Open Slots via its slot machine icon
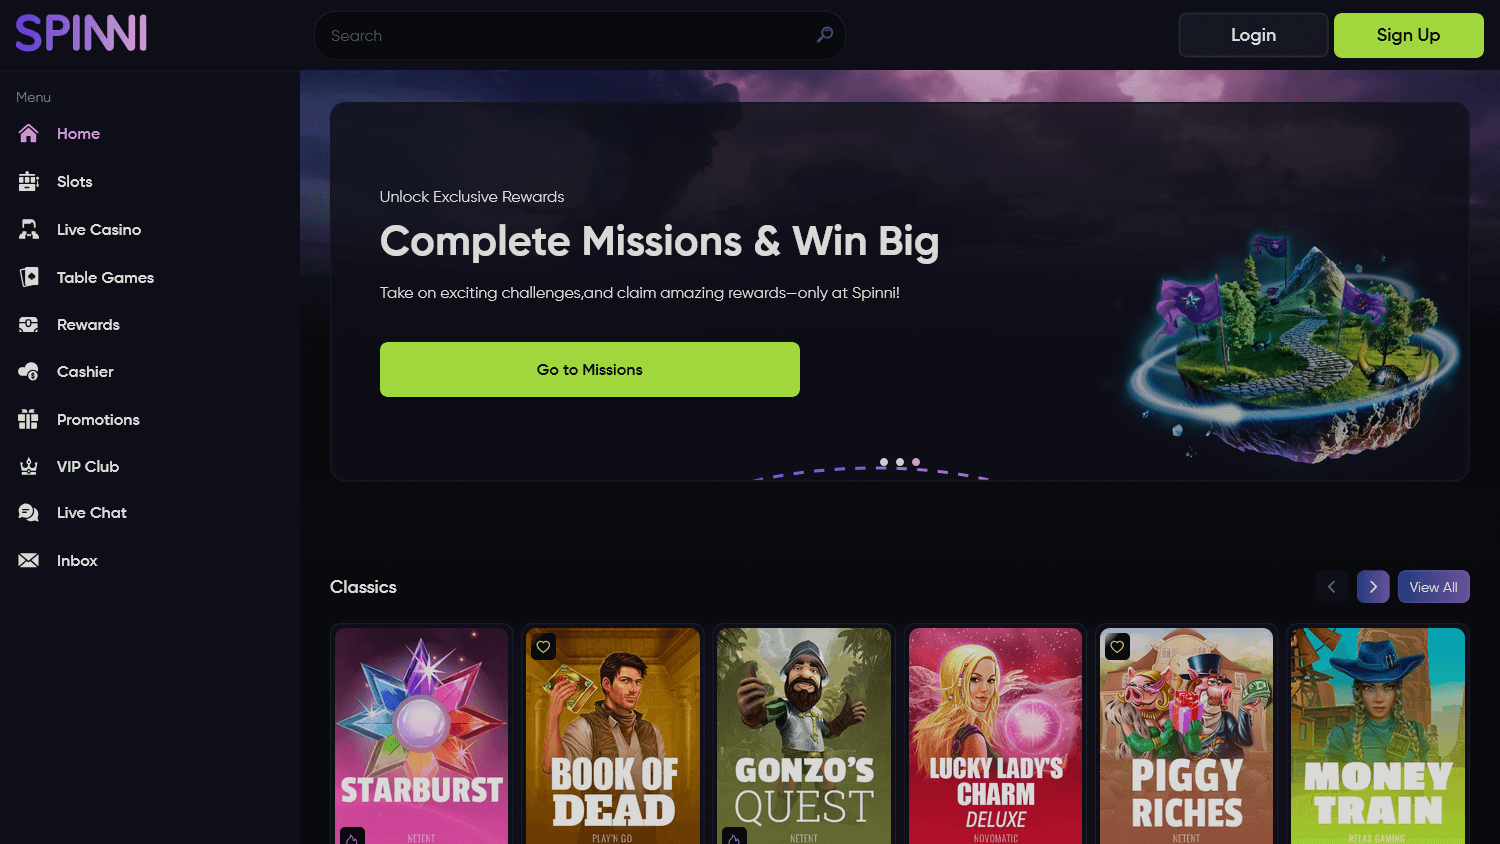This screenshot has width=1500, height=844. click(28, 181)
